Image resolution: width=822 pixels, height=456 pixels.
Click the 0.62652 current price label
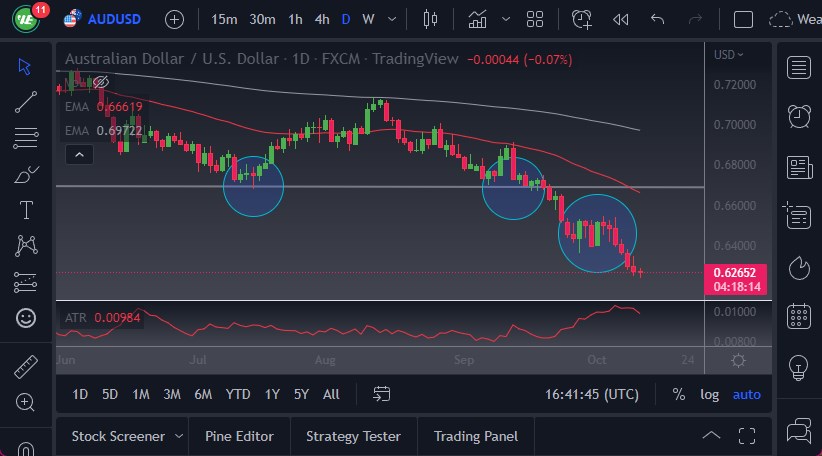pos(735,273)
